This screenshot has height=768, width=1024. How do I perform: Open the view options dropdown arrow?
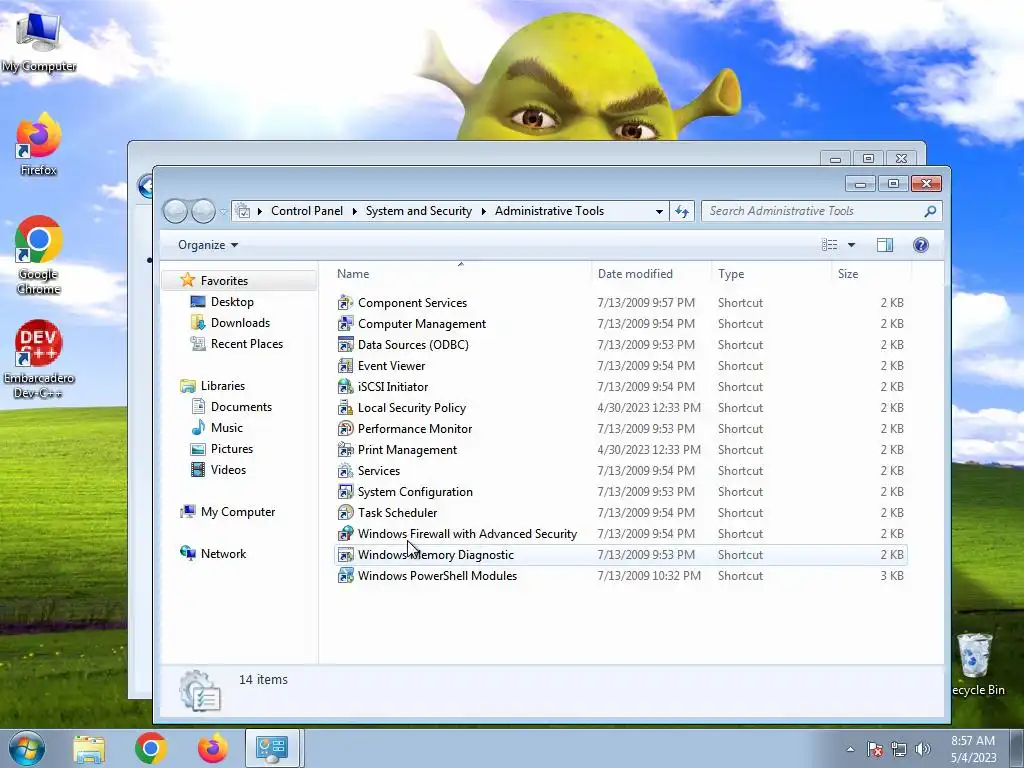click(852, 245)
